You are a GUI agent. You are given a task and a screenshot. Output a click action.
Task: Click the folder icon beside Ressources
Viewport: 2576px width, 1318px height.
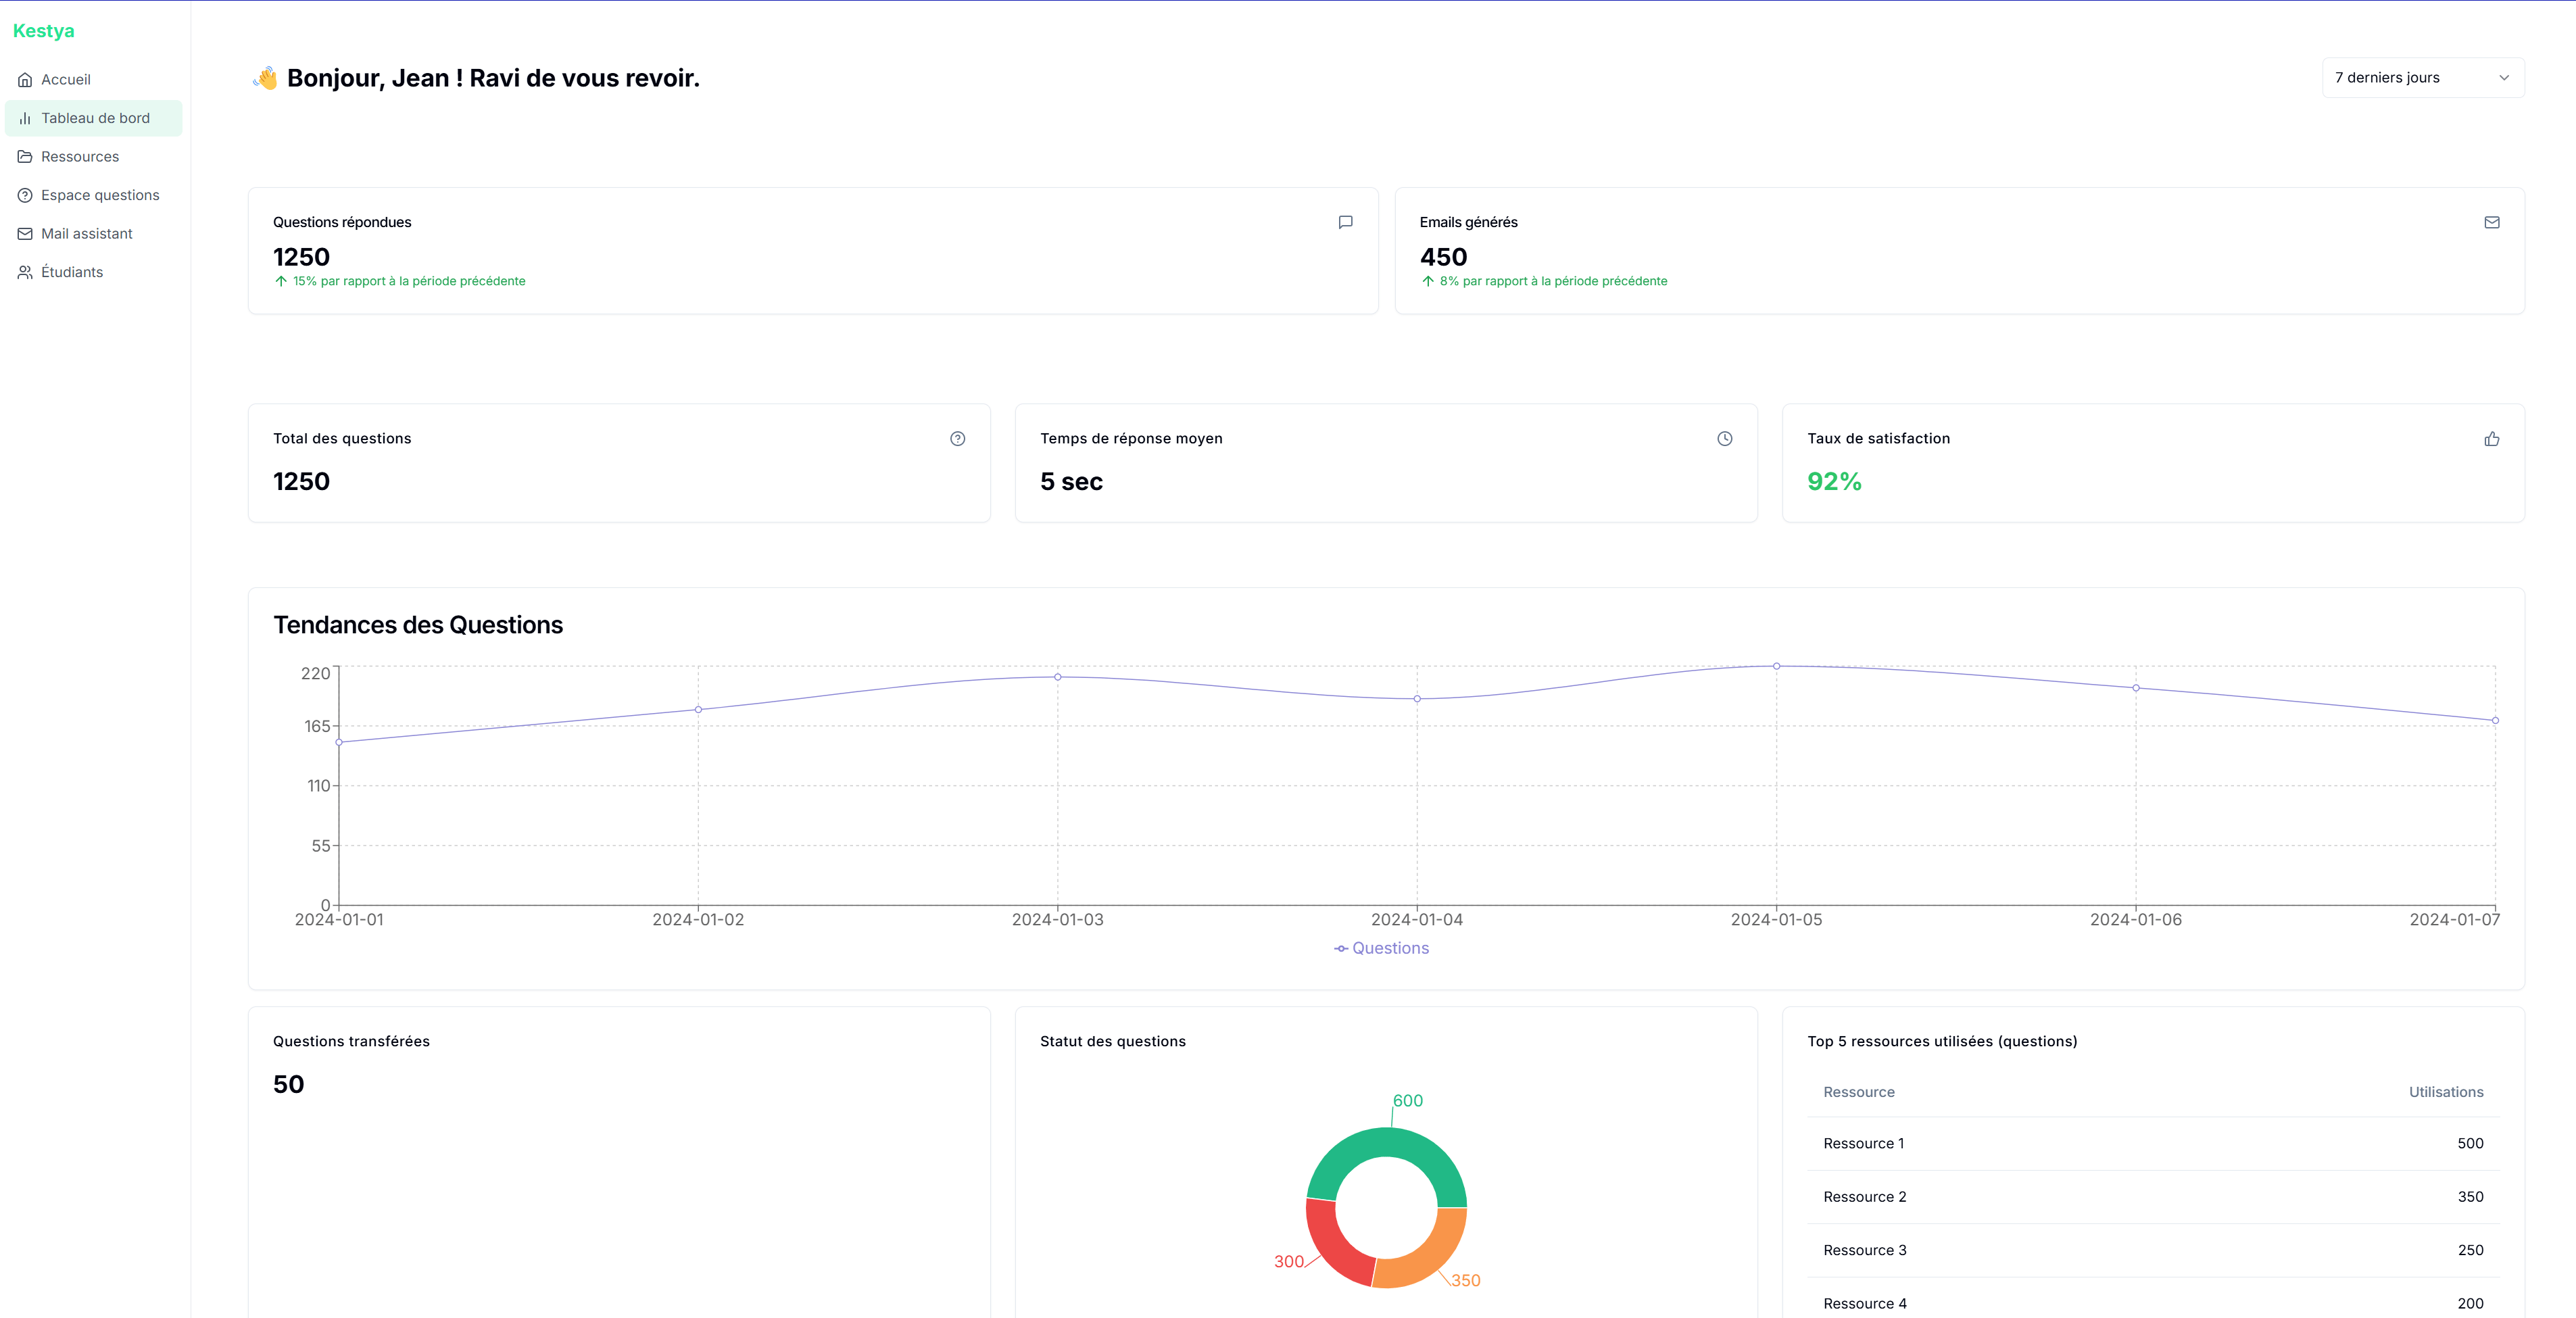click(24, 156)
